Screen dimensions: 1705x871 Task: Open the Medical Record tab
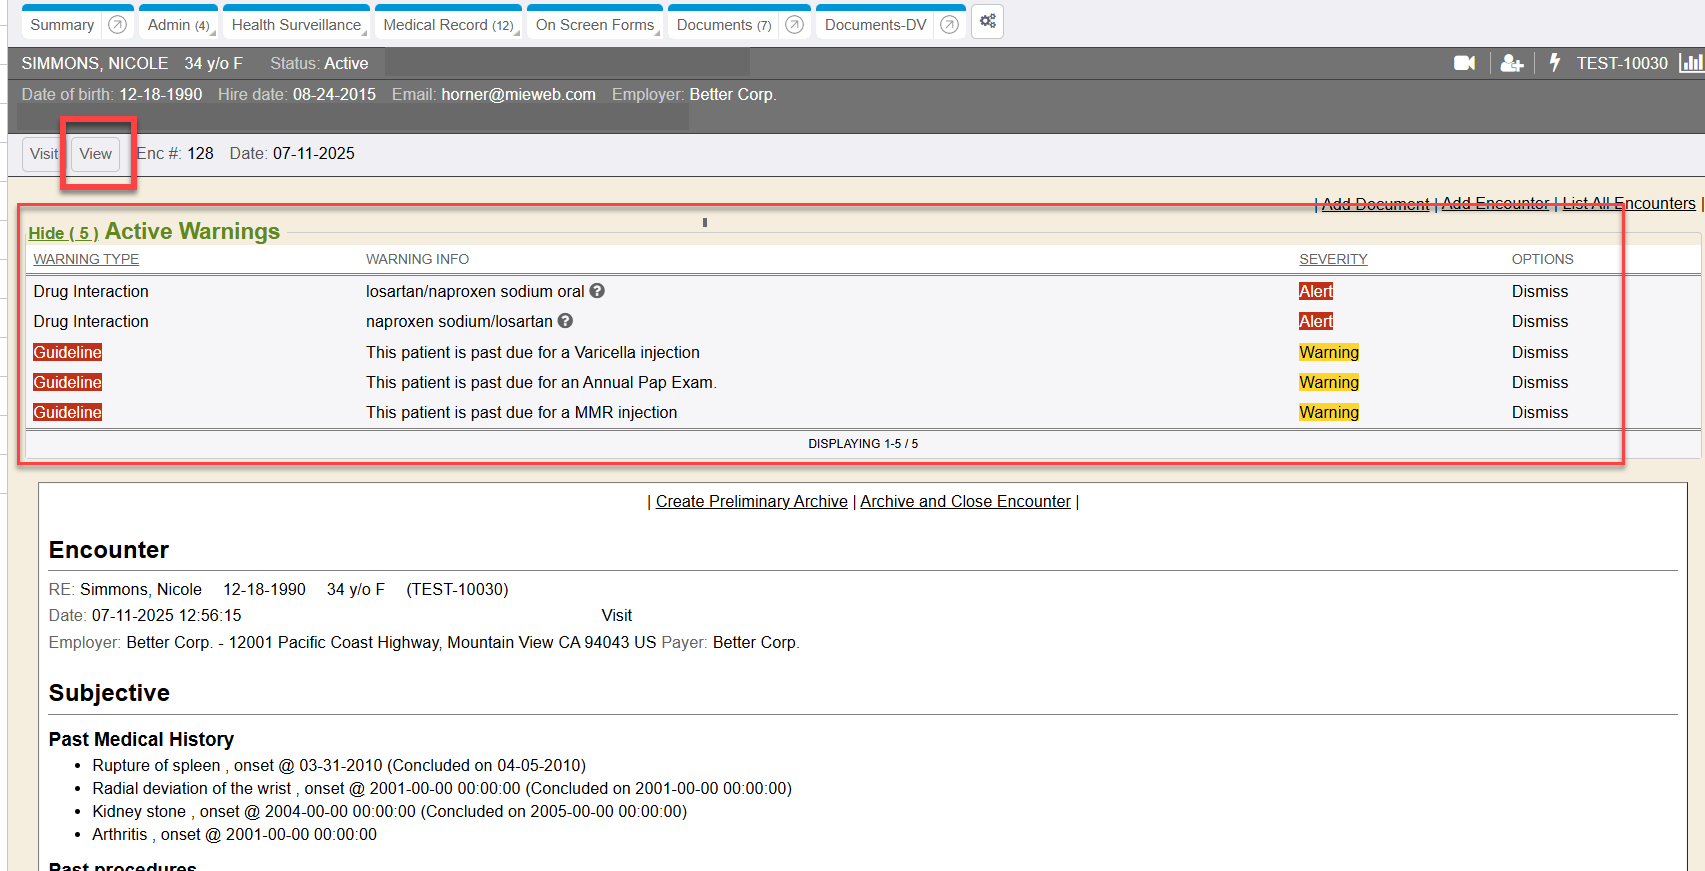(x=447, y=25)
